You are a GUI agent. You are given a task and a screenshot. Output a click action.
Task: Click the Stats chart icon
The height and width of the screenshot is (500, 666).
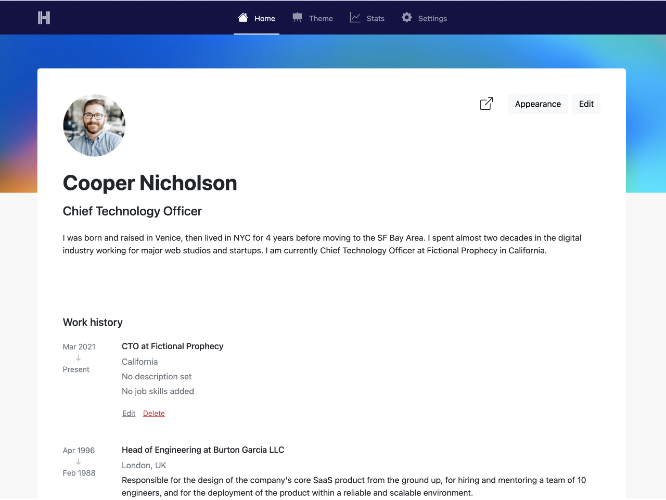355,17
